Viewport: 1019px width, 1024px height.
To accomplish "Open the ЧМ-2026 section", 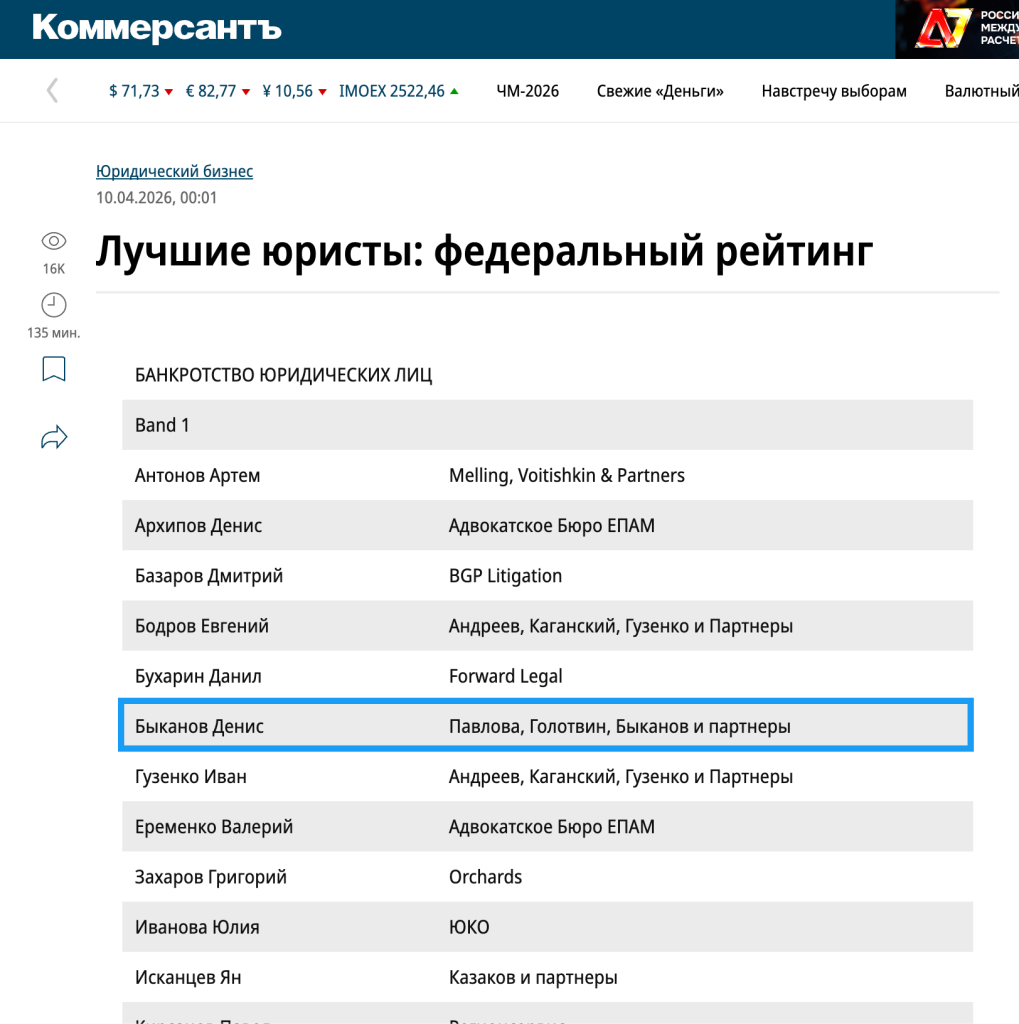I will tap(527, 91).
